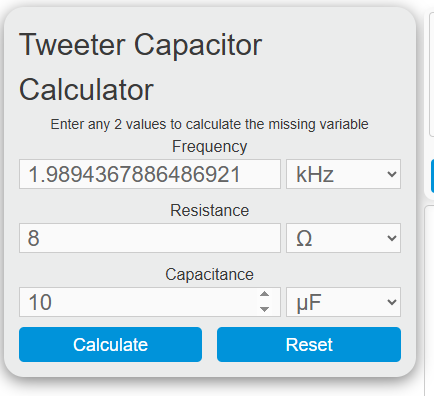Click the partial blue button at right edge
This screenshot has height=396, width=434.
pos(432,176)
